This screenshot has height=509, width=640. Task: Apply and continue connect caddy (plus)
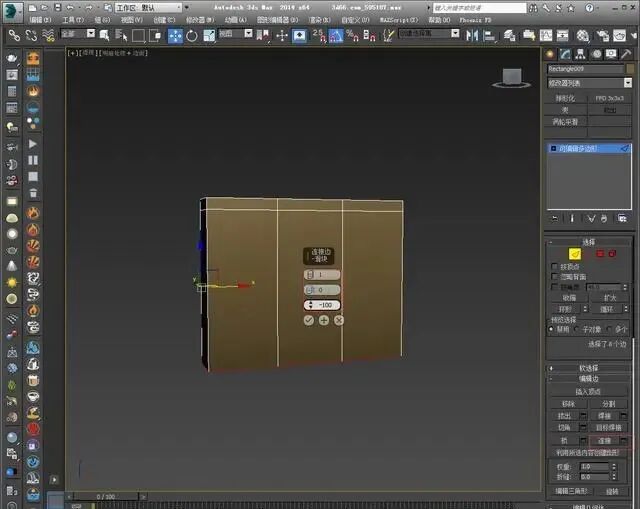coord(324,320)
